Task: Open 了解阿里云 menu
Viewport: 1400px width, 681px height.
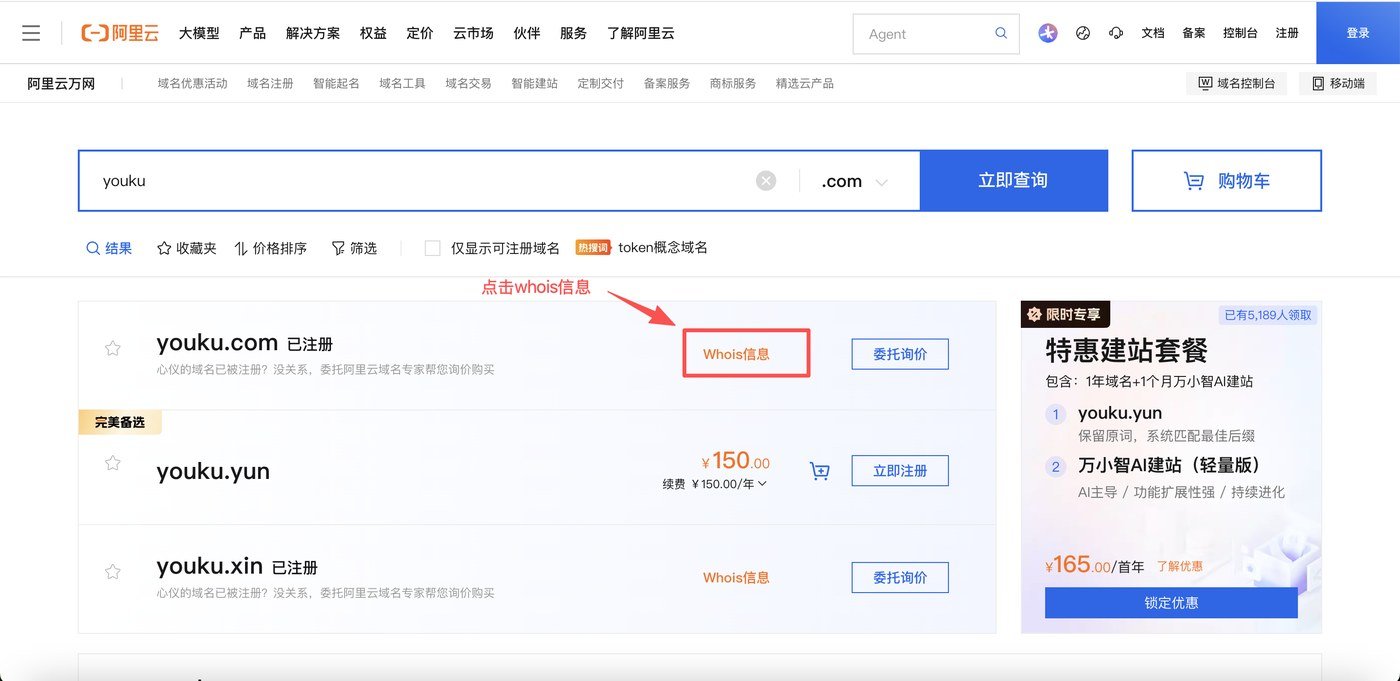Action: point(641,33)
